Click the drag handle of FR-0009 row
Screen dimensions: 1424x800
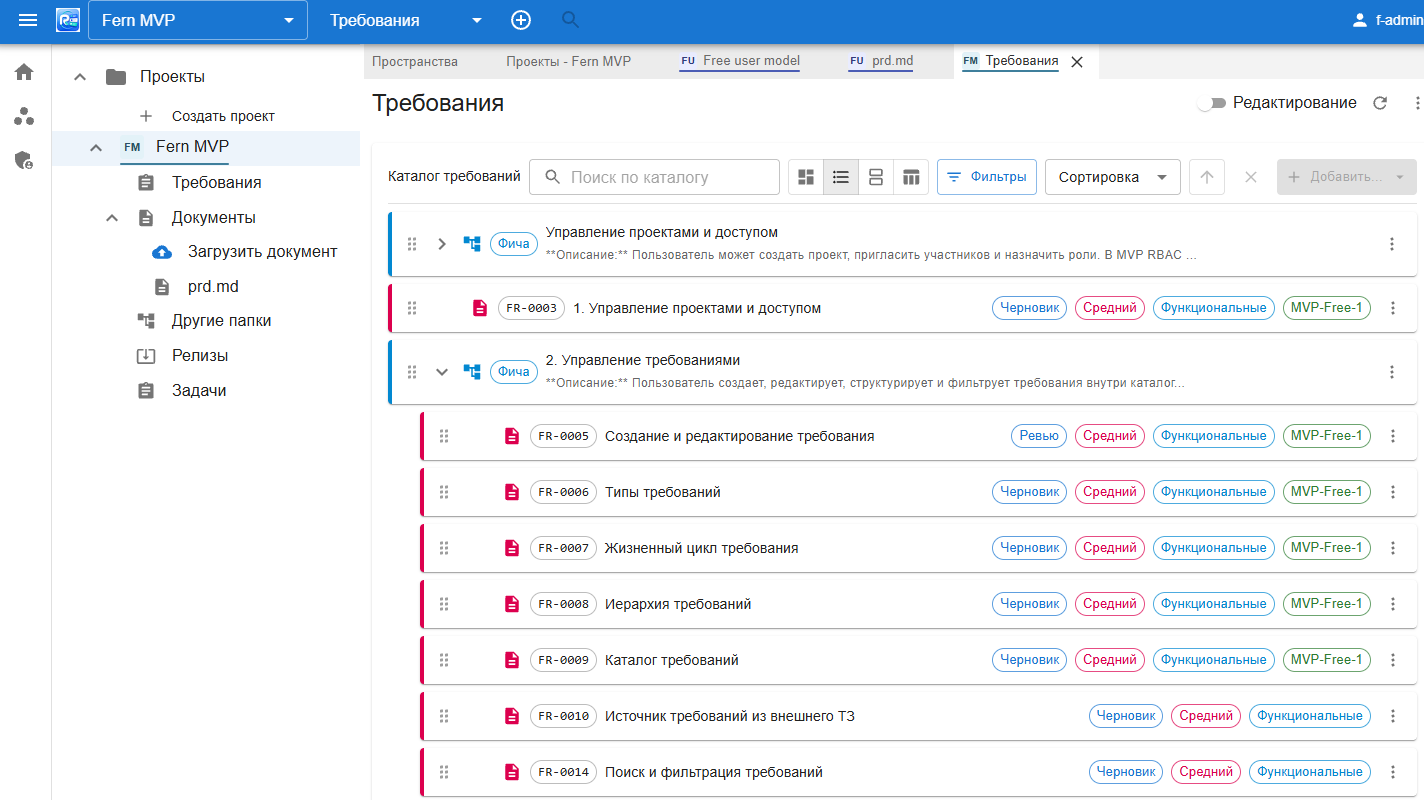click(444, 660)
